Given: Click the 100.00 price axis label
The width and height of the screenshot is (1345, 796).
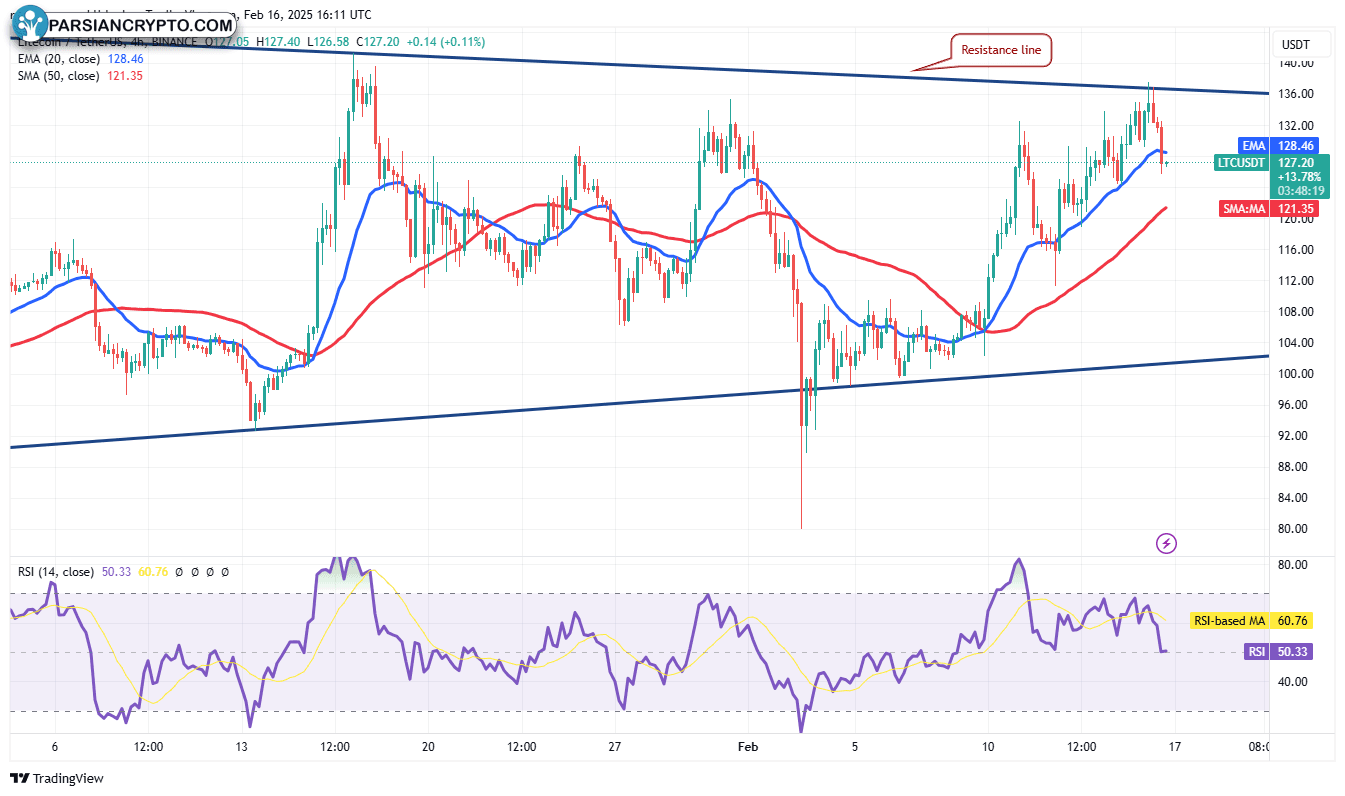Looking at the screenshot, I should tap(1297, 374).
